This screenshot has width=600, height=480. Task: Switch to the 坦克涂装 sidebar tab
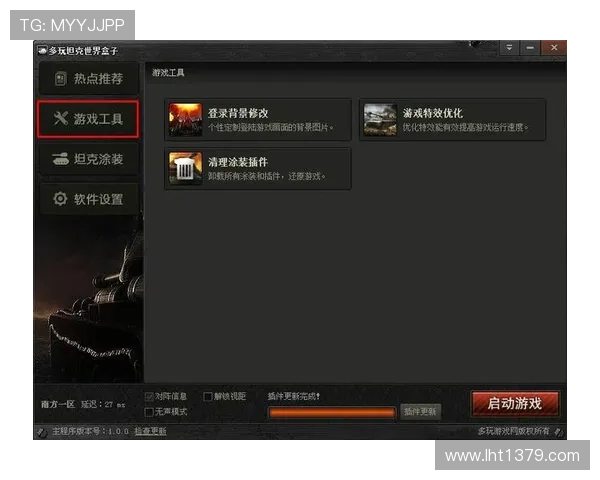click(x=89, y=159)
